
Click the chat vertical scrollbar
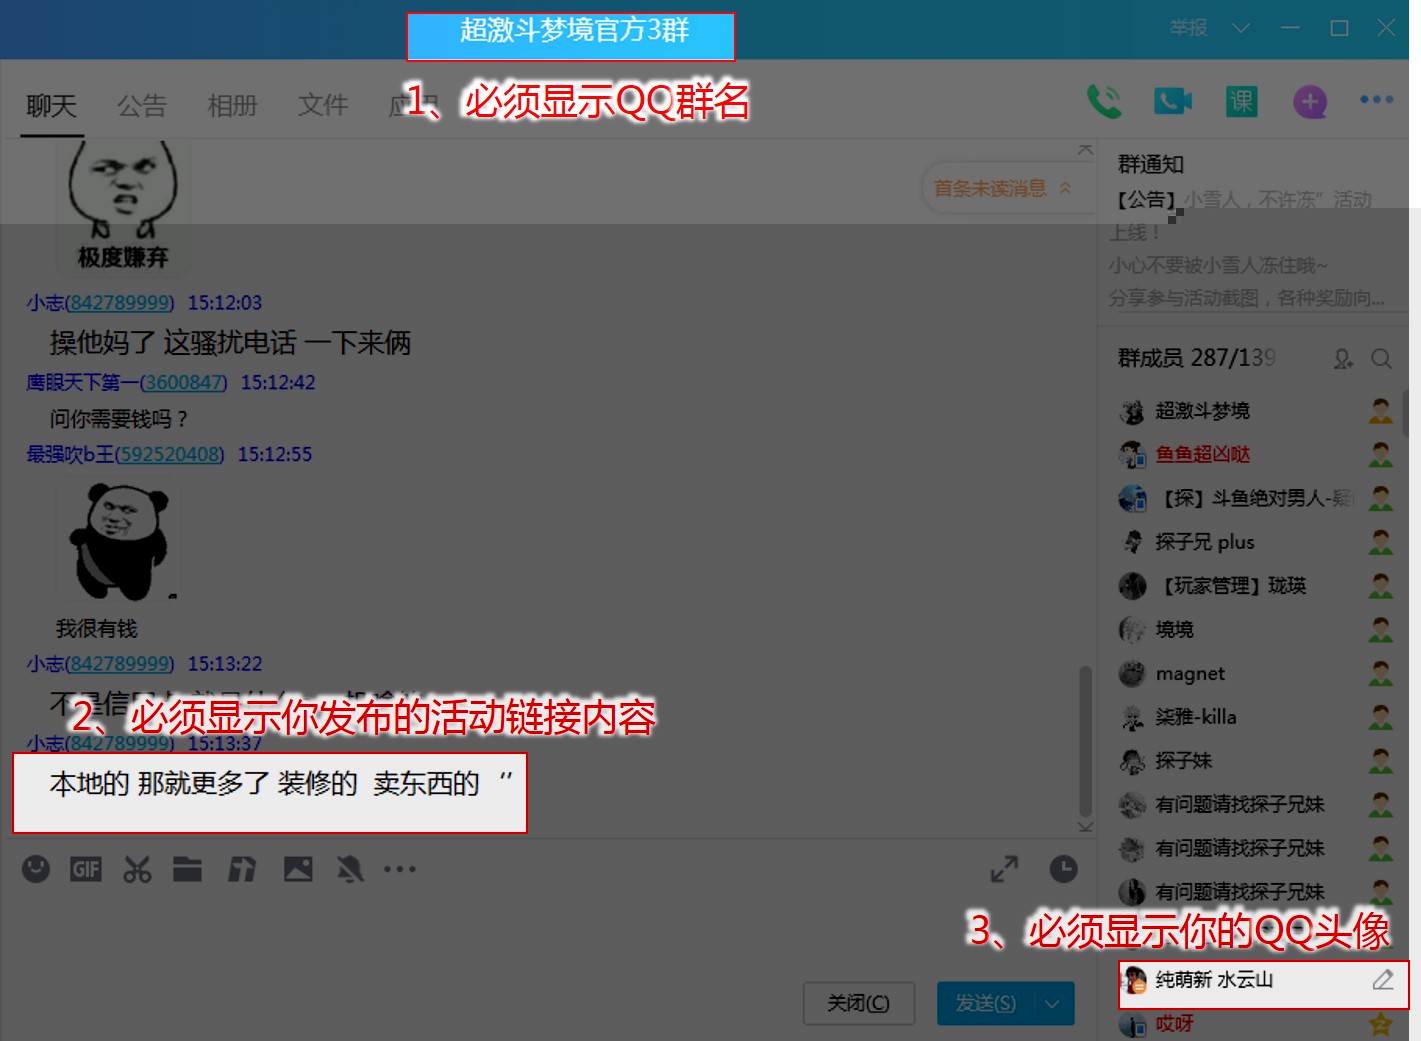click(1085, 740)
